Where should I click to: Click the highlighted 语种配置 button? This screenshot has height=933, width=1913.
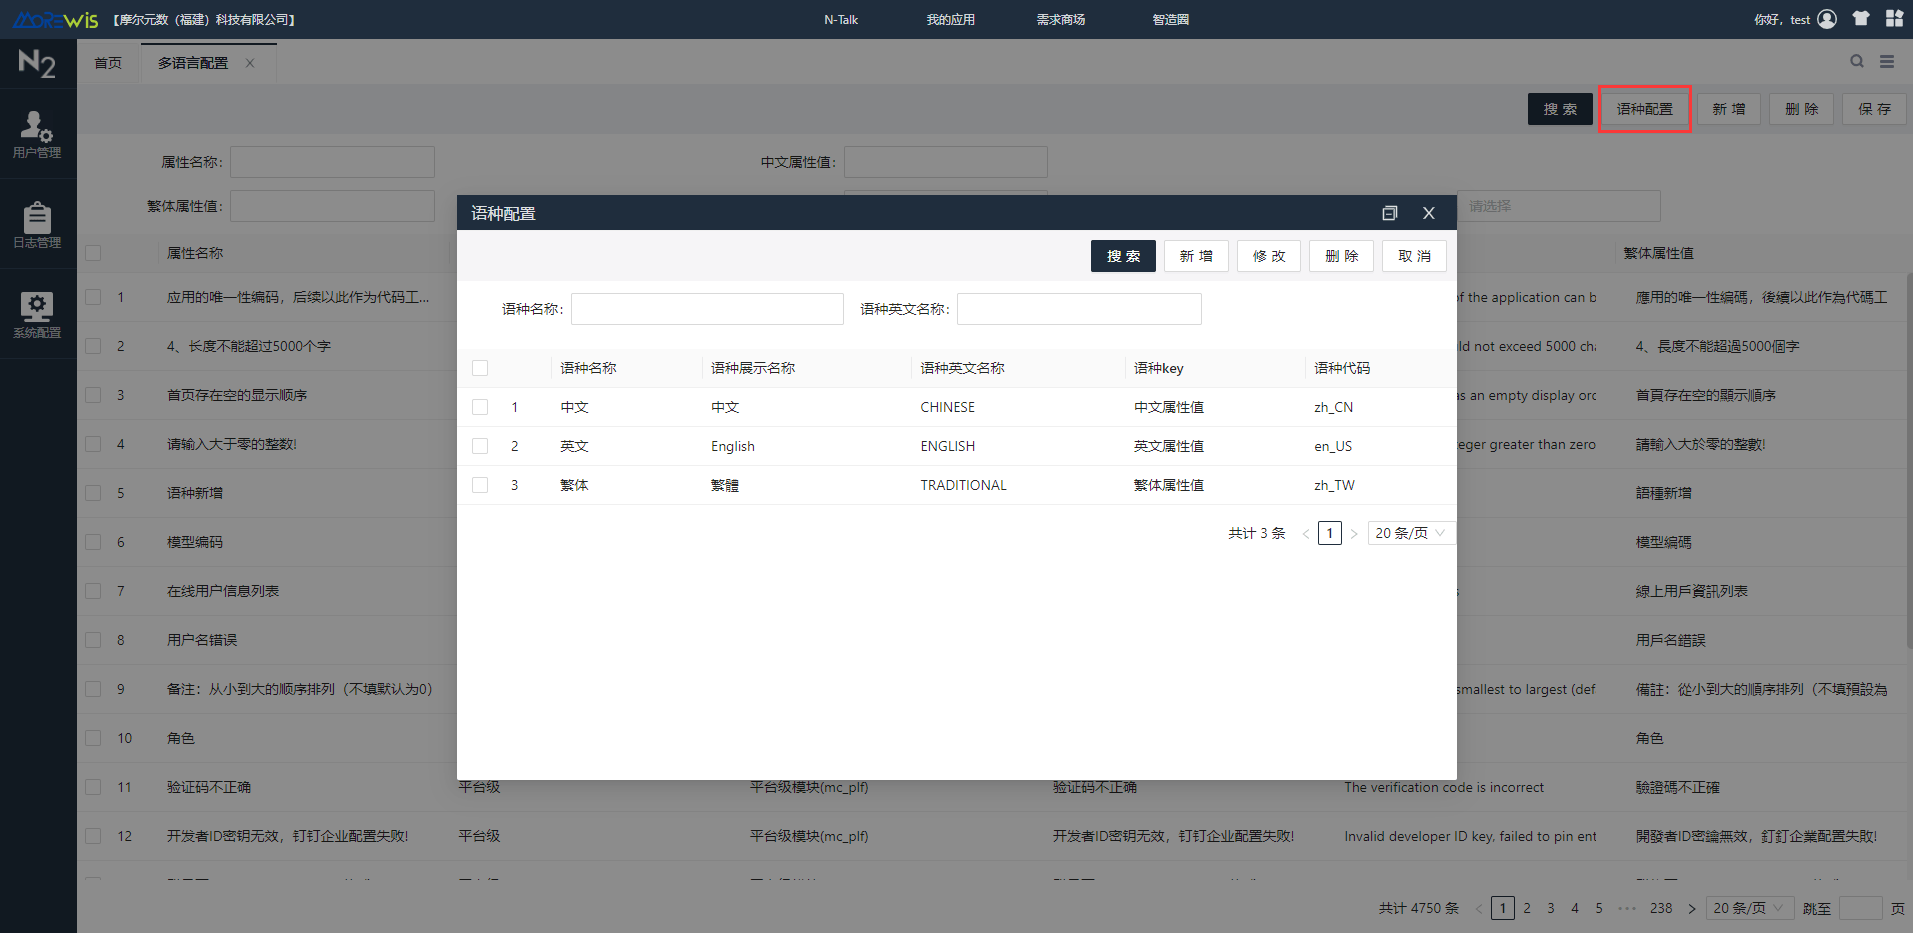pos(1643,108)
